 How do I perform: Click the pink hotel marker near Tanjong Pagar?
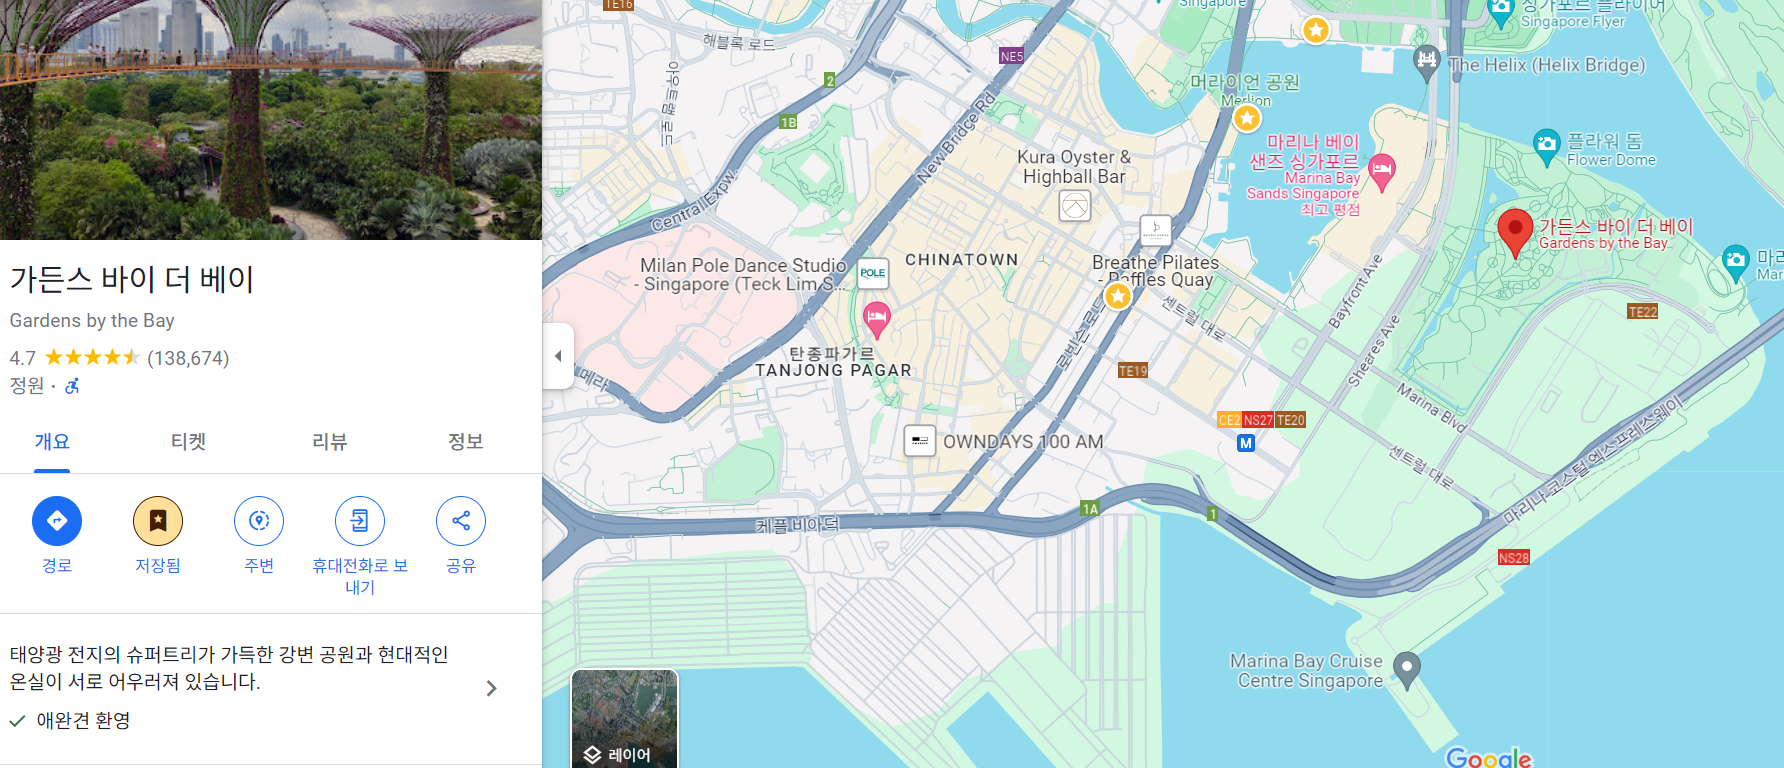point(877,319)
